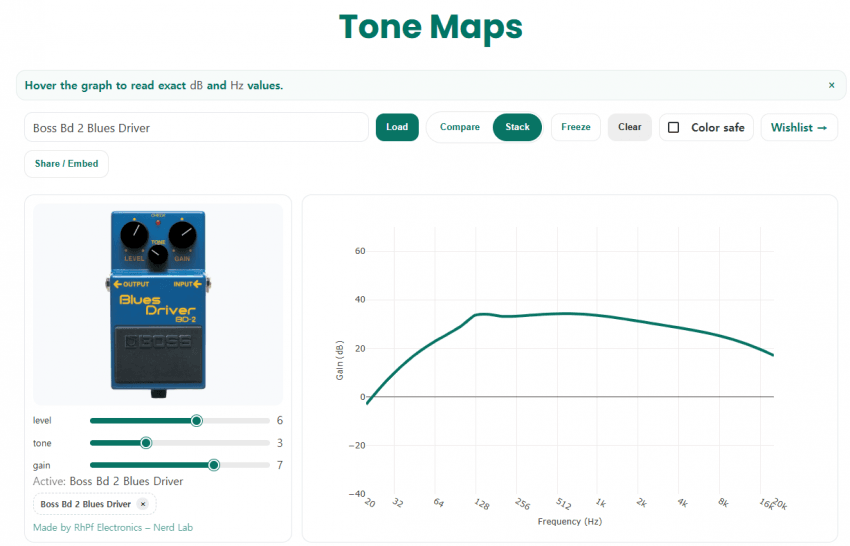Click the pedal name search field
The image size is (850, 546).
pos(196,128)
